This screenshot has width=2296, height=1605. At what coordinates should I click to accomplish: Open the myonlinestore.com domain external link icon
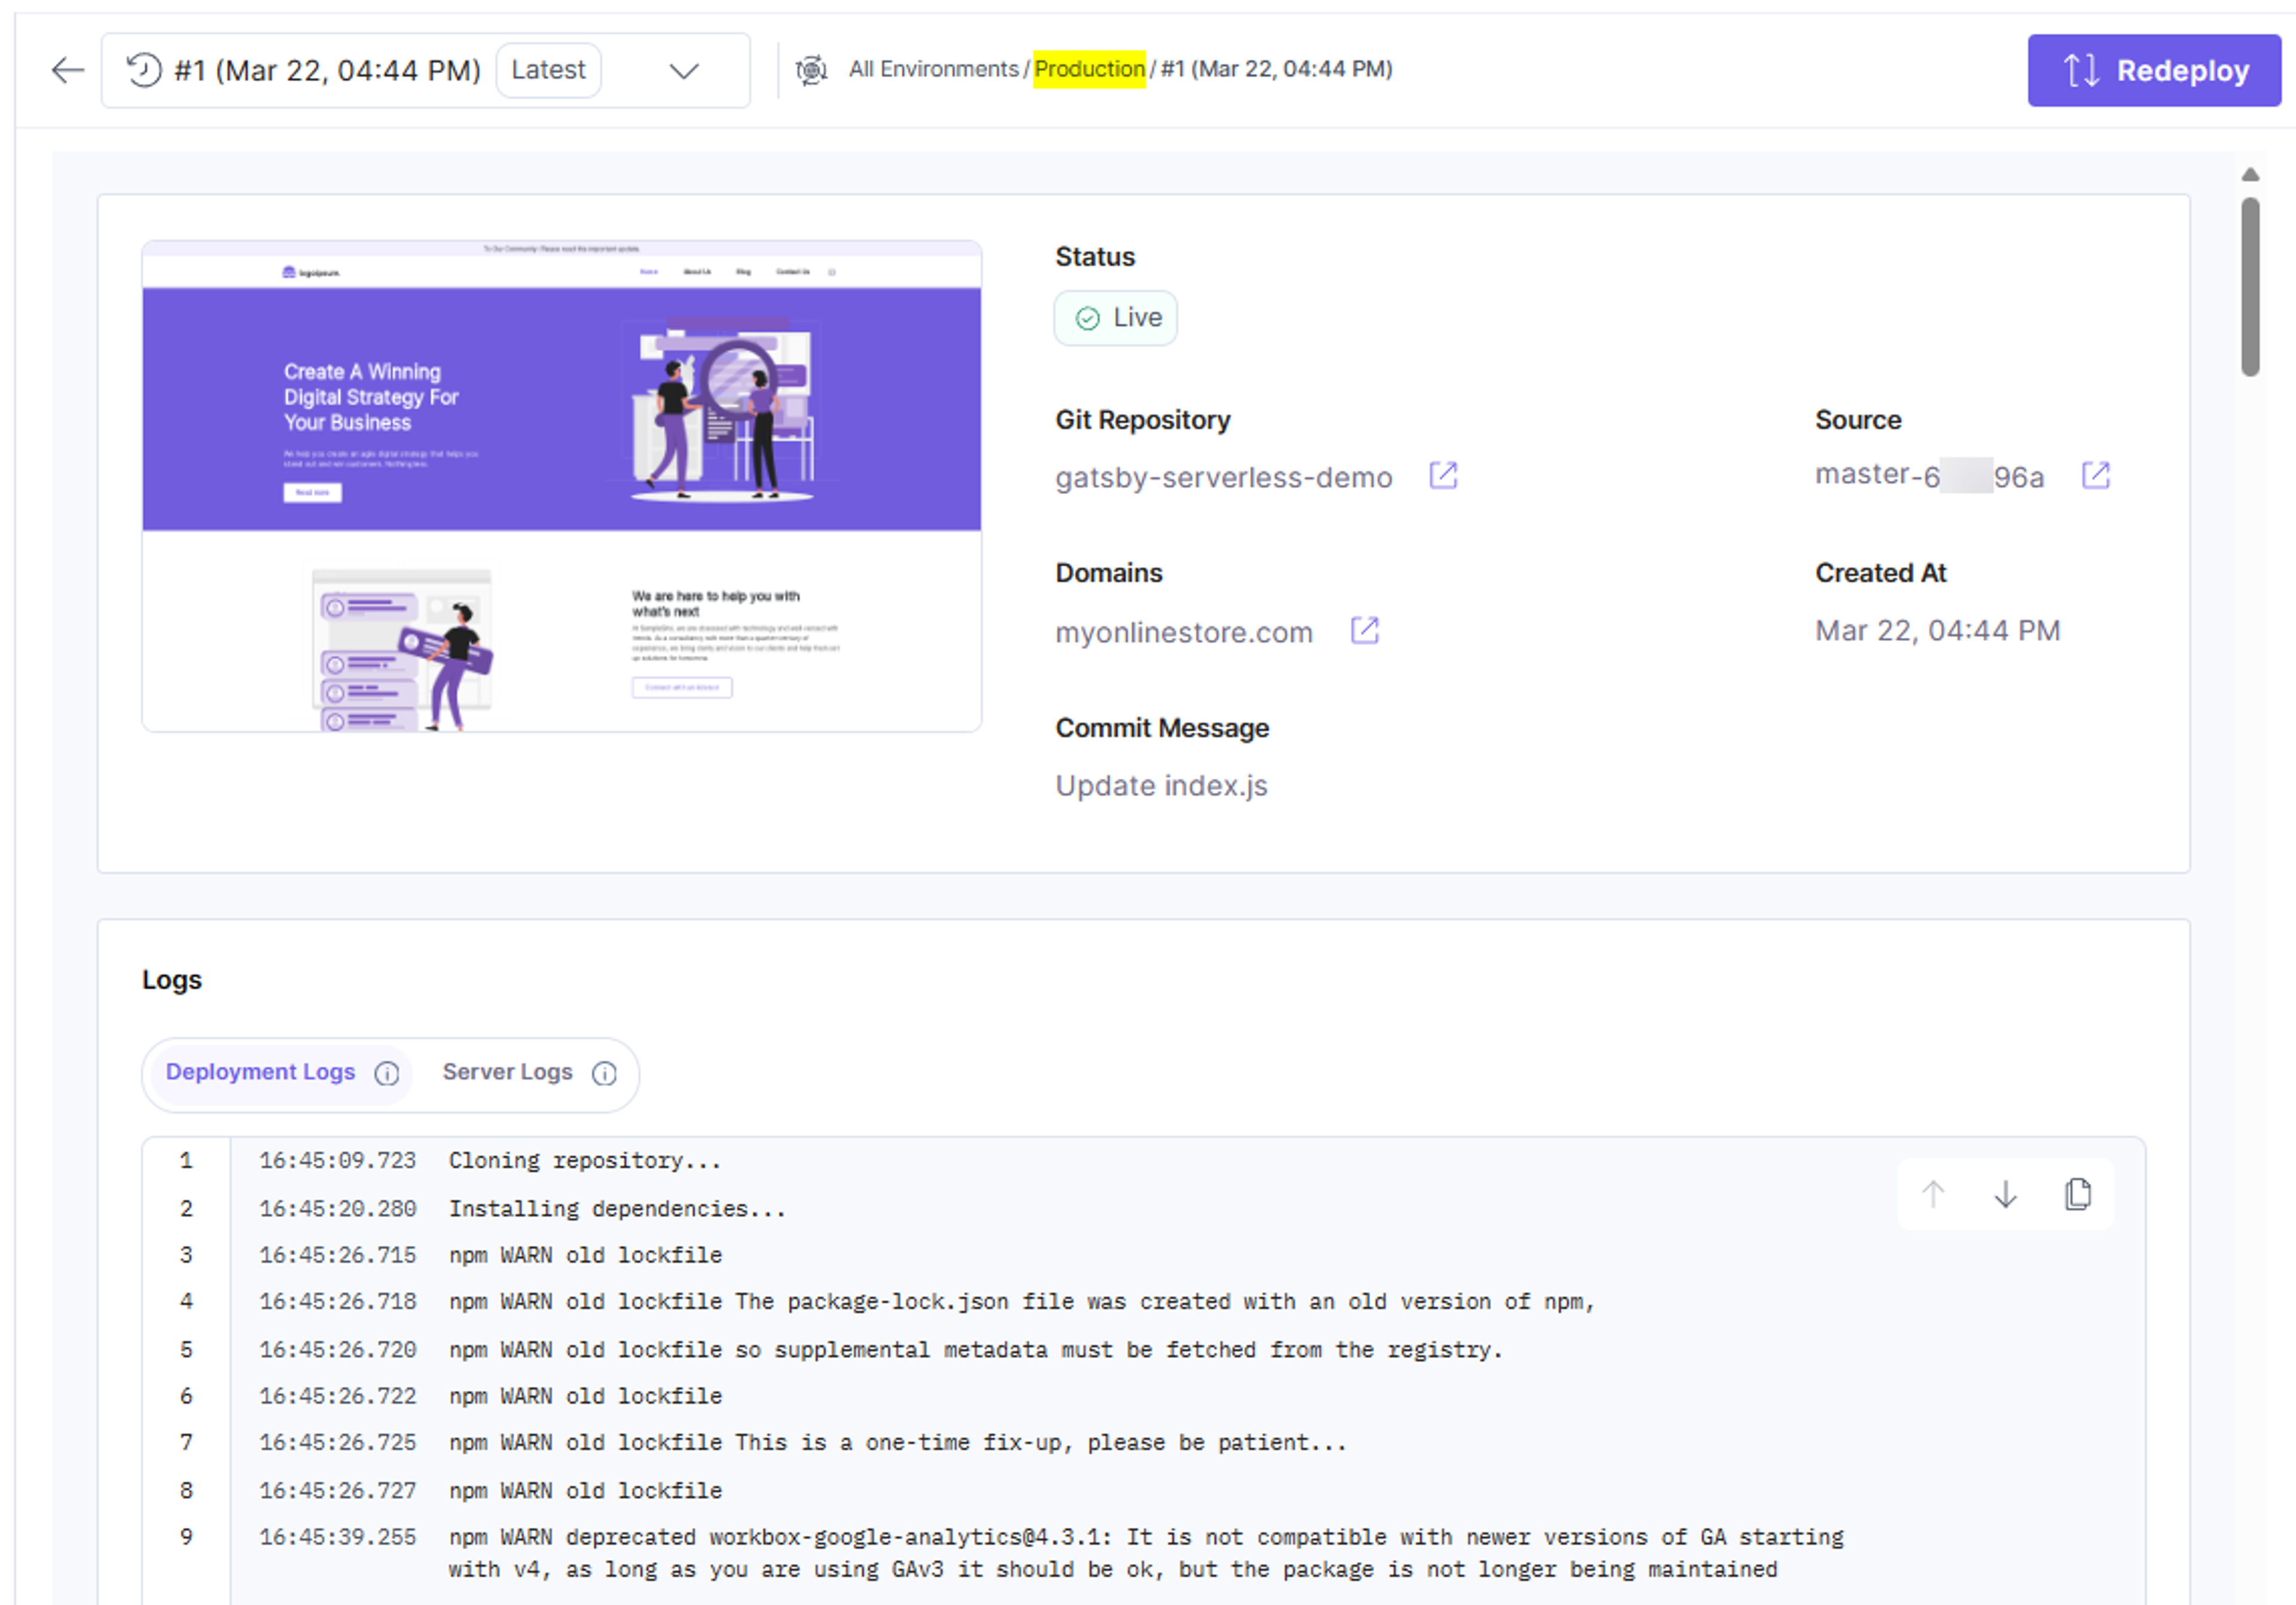point(1364,630)
